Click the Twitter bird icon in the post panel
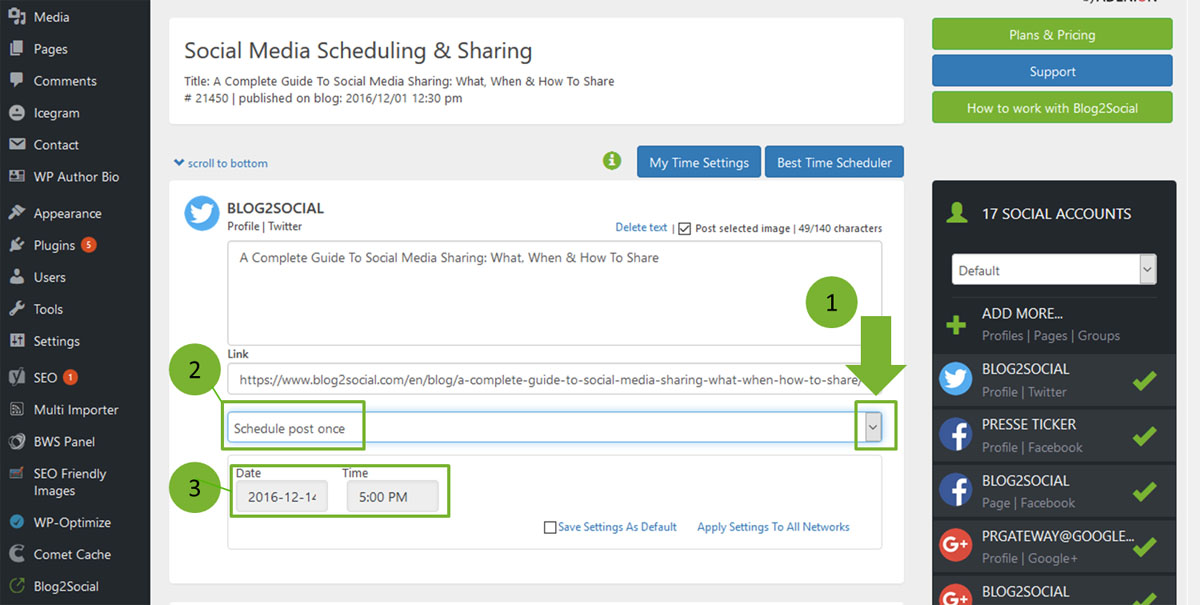The height and width of the screenshot is (605, 1200). 202,214
